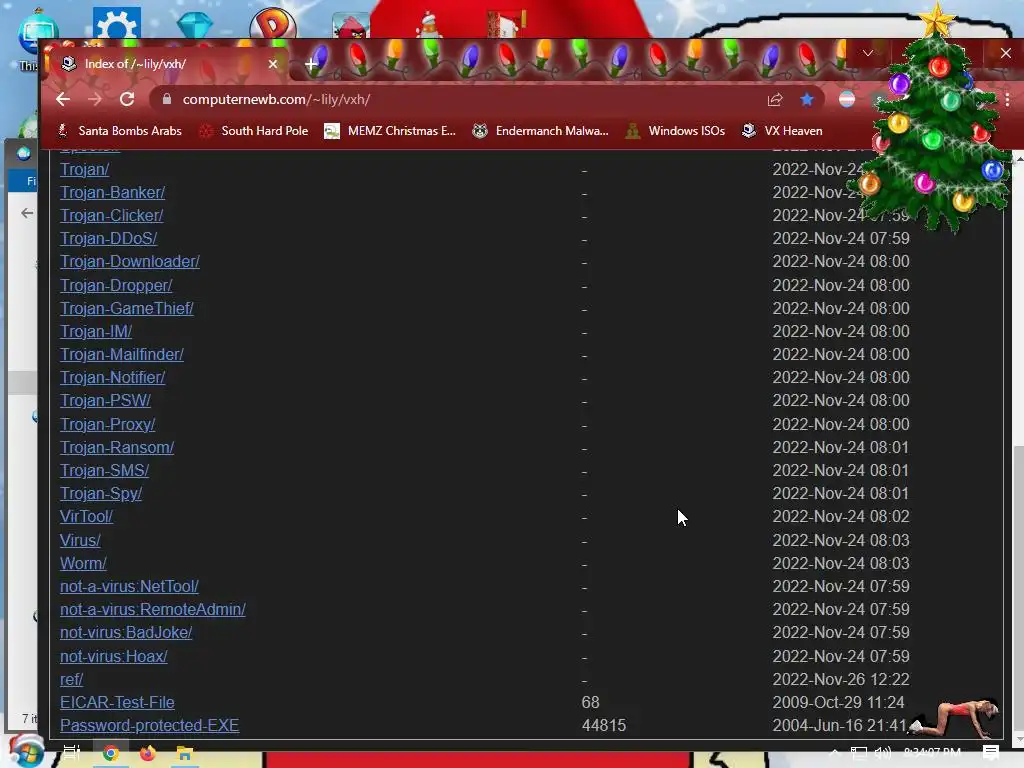Open the ref/ directory link
1024x768 pixels.
(71, 679)
